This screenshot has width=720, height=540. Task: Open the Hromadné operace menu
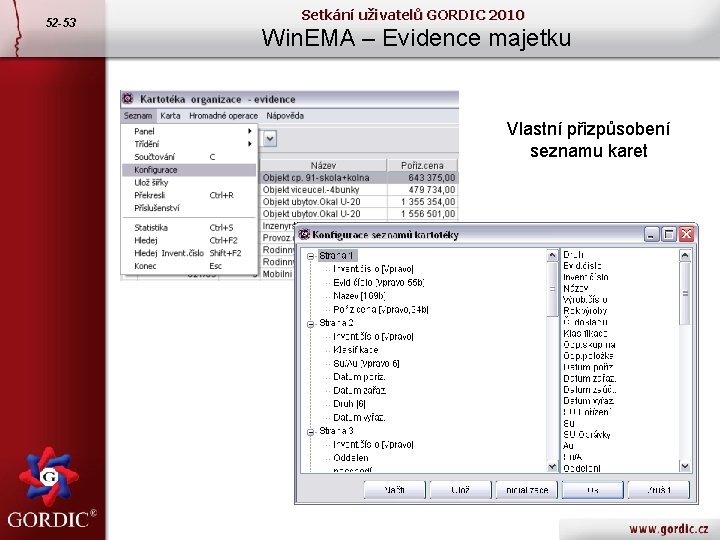pos(223,116)
